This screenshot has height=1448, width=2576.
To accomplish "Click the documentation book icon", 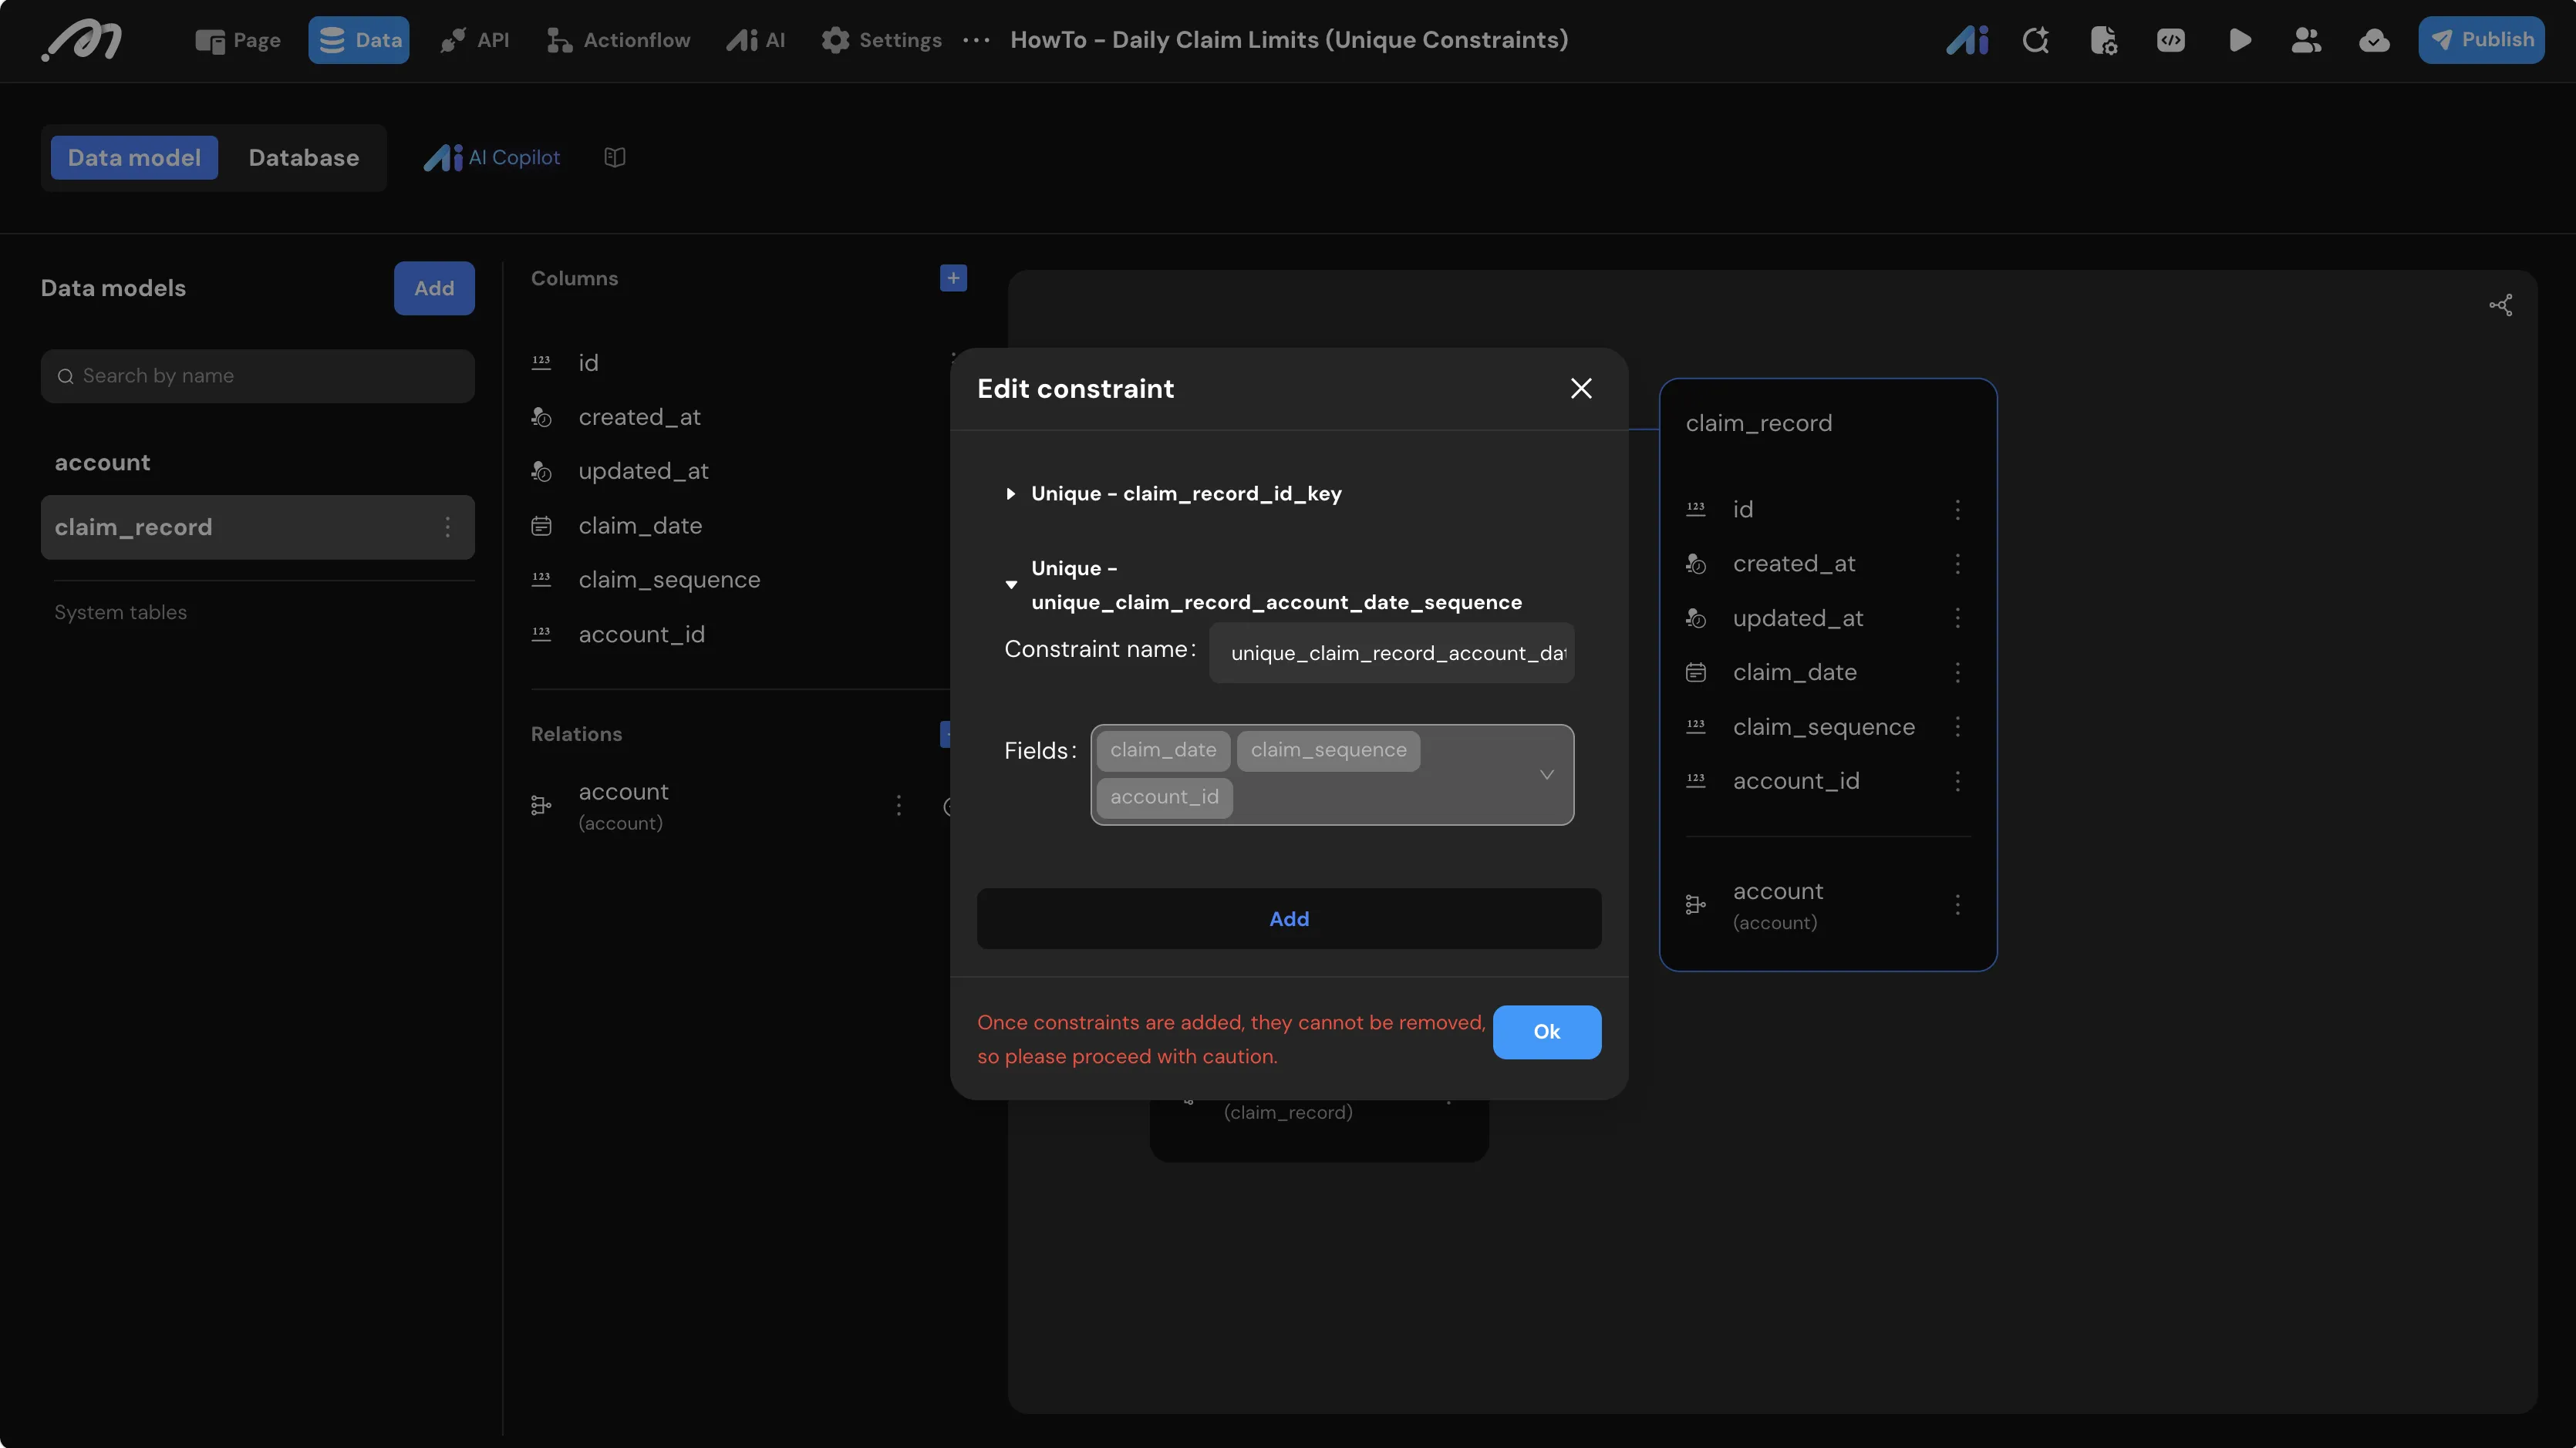I will (615, 158).
